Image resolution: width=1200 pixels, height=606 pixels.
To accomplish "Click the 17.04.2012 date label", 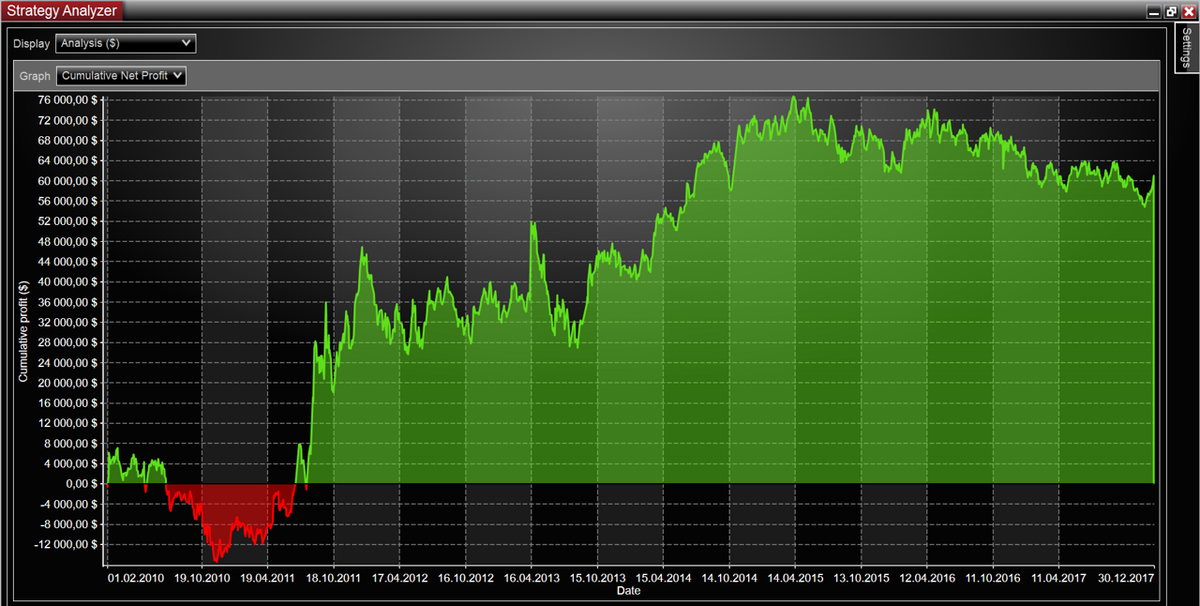I will 400,578.
